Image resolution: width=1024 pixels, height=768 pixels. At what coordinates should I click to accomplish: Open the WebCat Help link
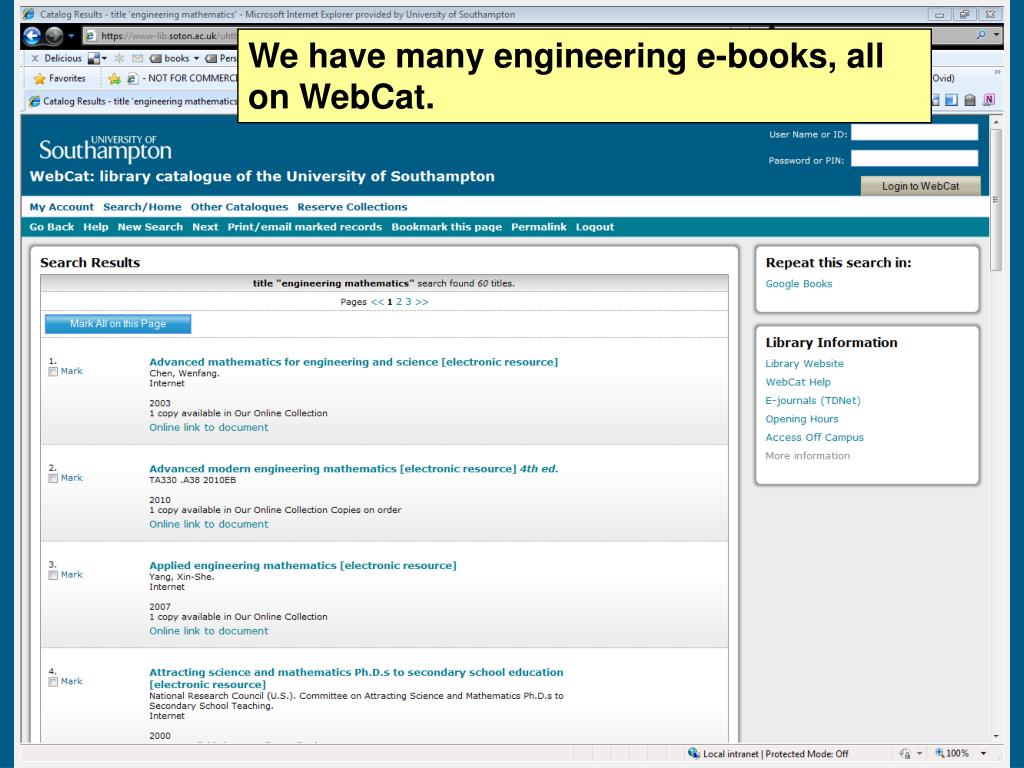[x=798, y=382]
